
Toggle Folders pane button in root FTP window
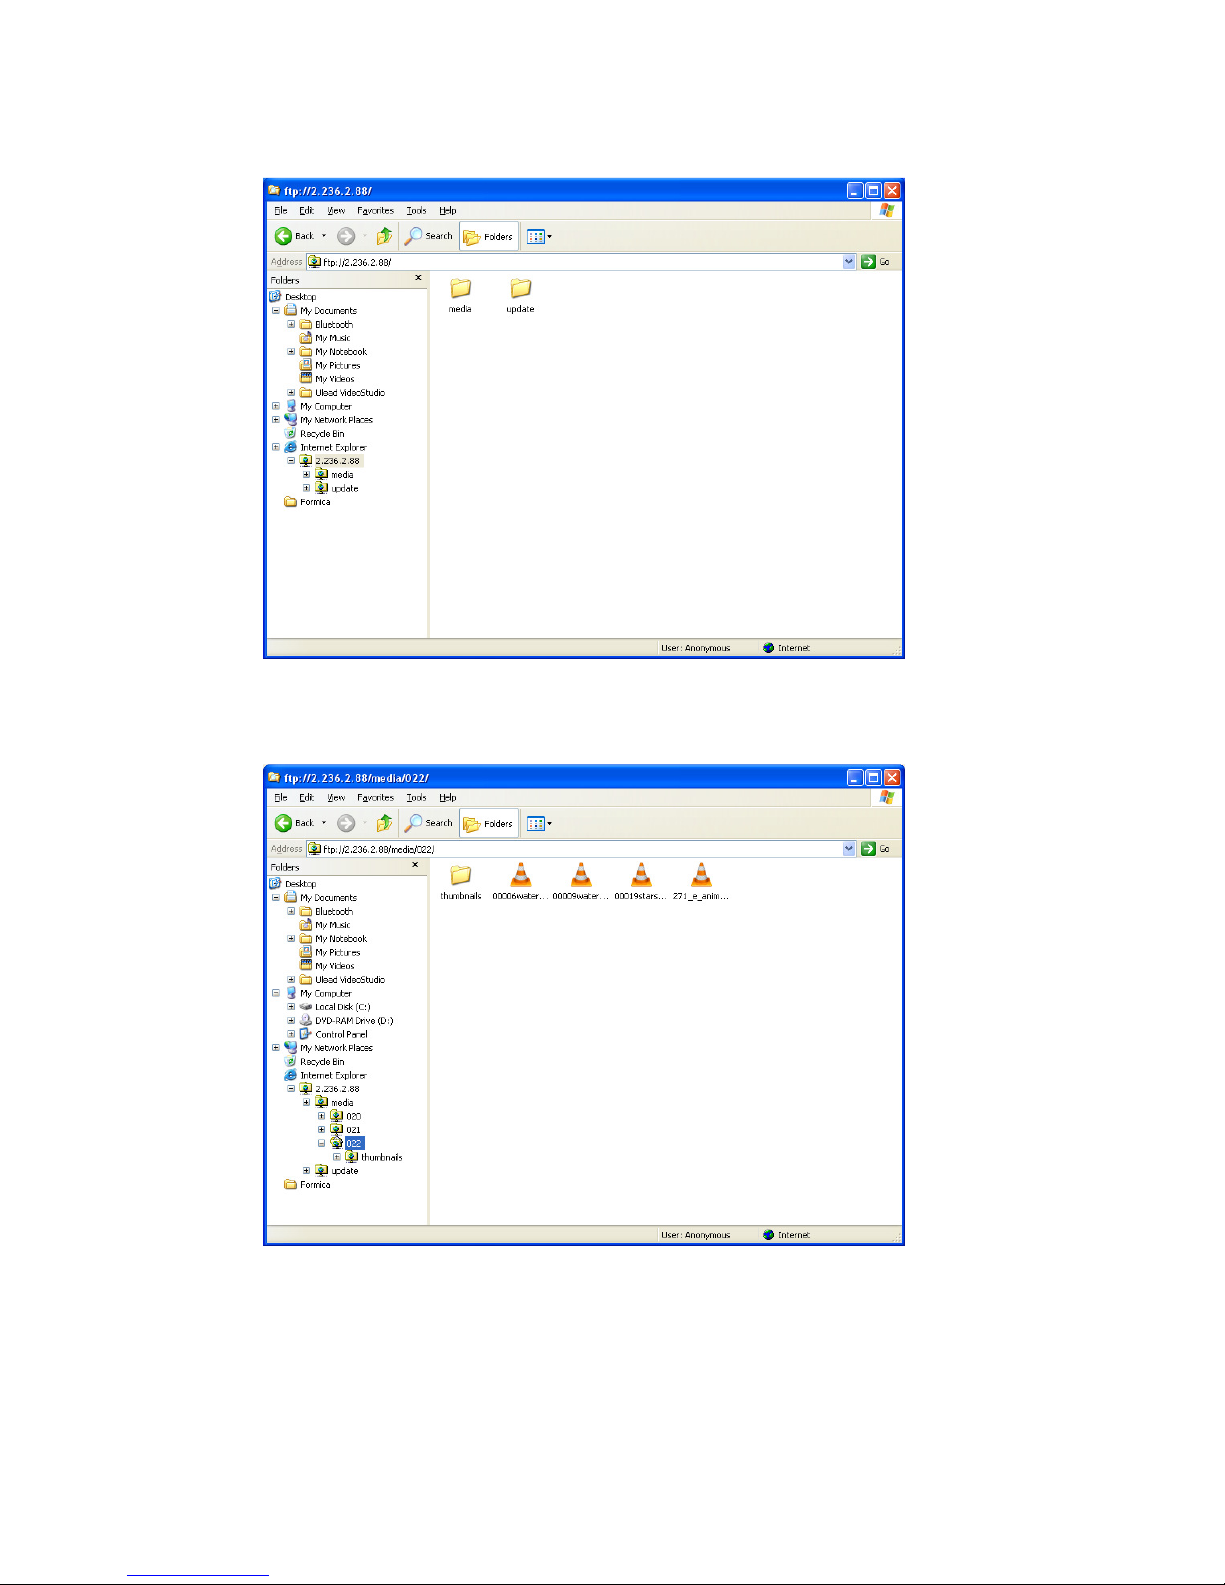[x=489, y=236]
